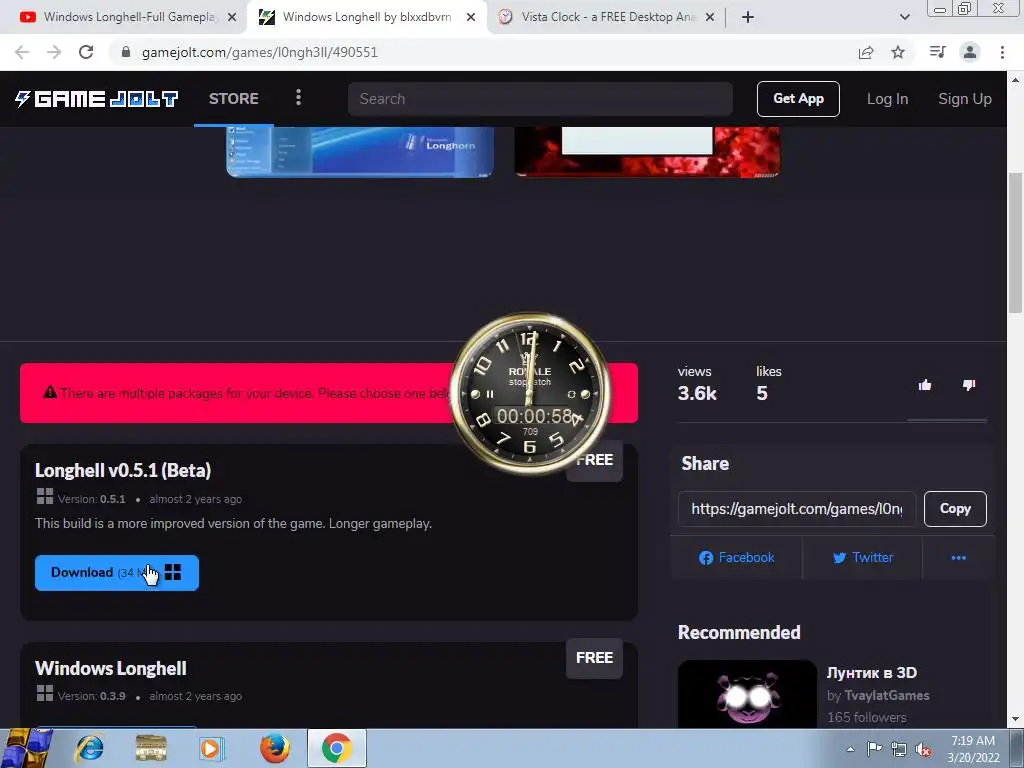Click the scrollbar down arrow
Viewport: 1024px width, 768px height.
[1016, 720]
